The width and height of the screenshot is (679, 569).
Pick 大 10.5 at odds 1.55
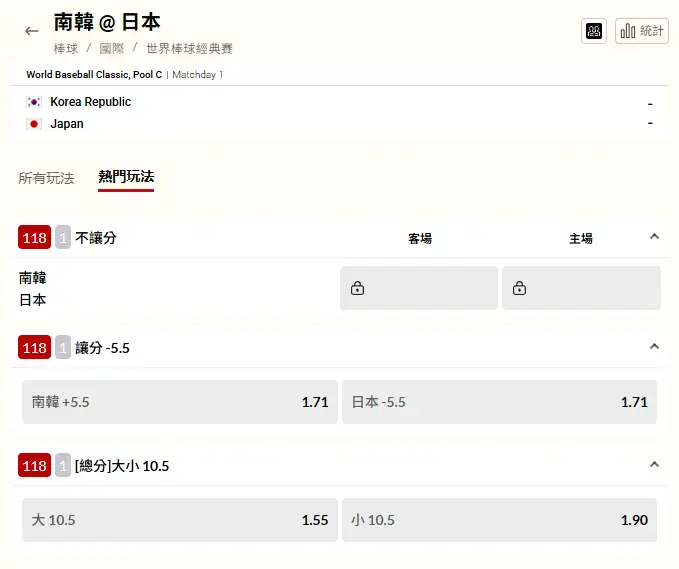[180, 520]
